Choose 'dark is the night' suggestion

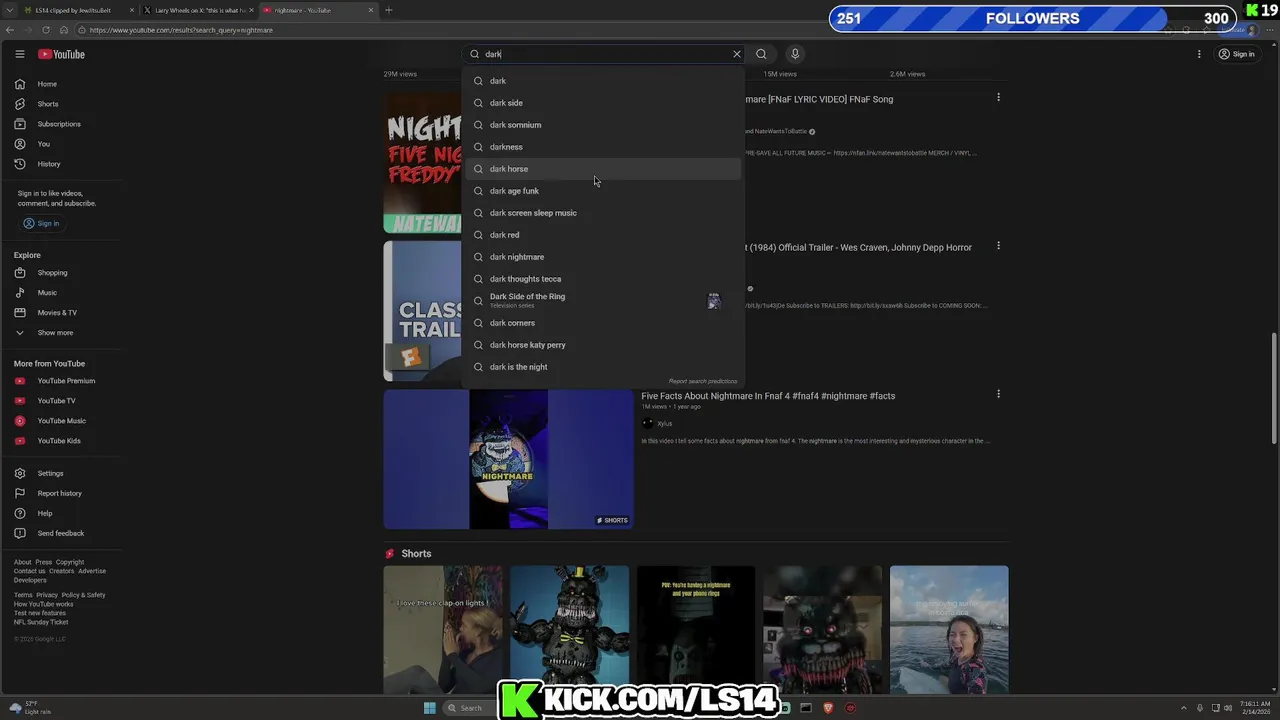coord(603,367)
